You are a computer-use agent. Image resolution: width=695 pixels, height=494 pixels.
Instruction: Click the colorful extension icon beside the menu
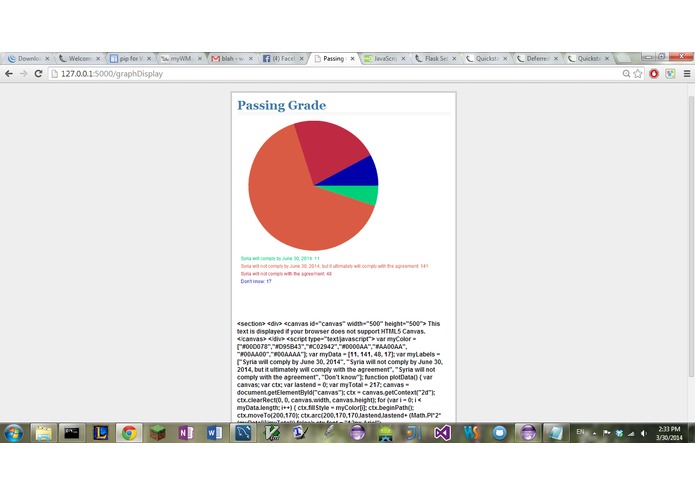click(x=670, y=74)
